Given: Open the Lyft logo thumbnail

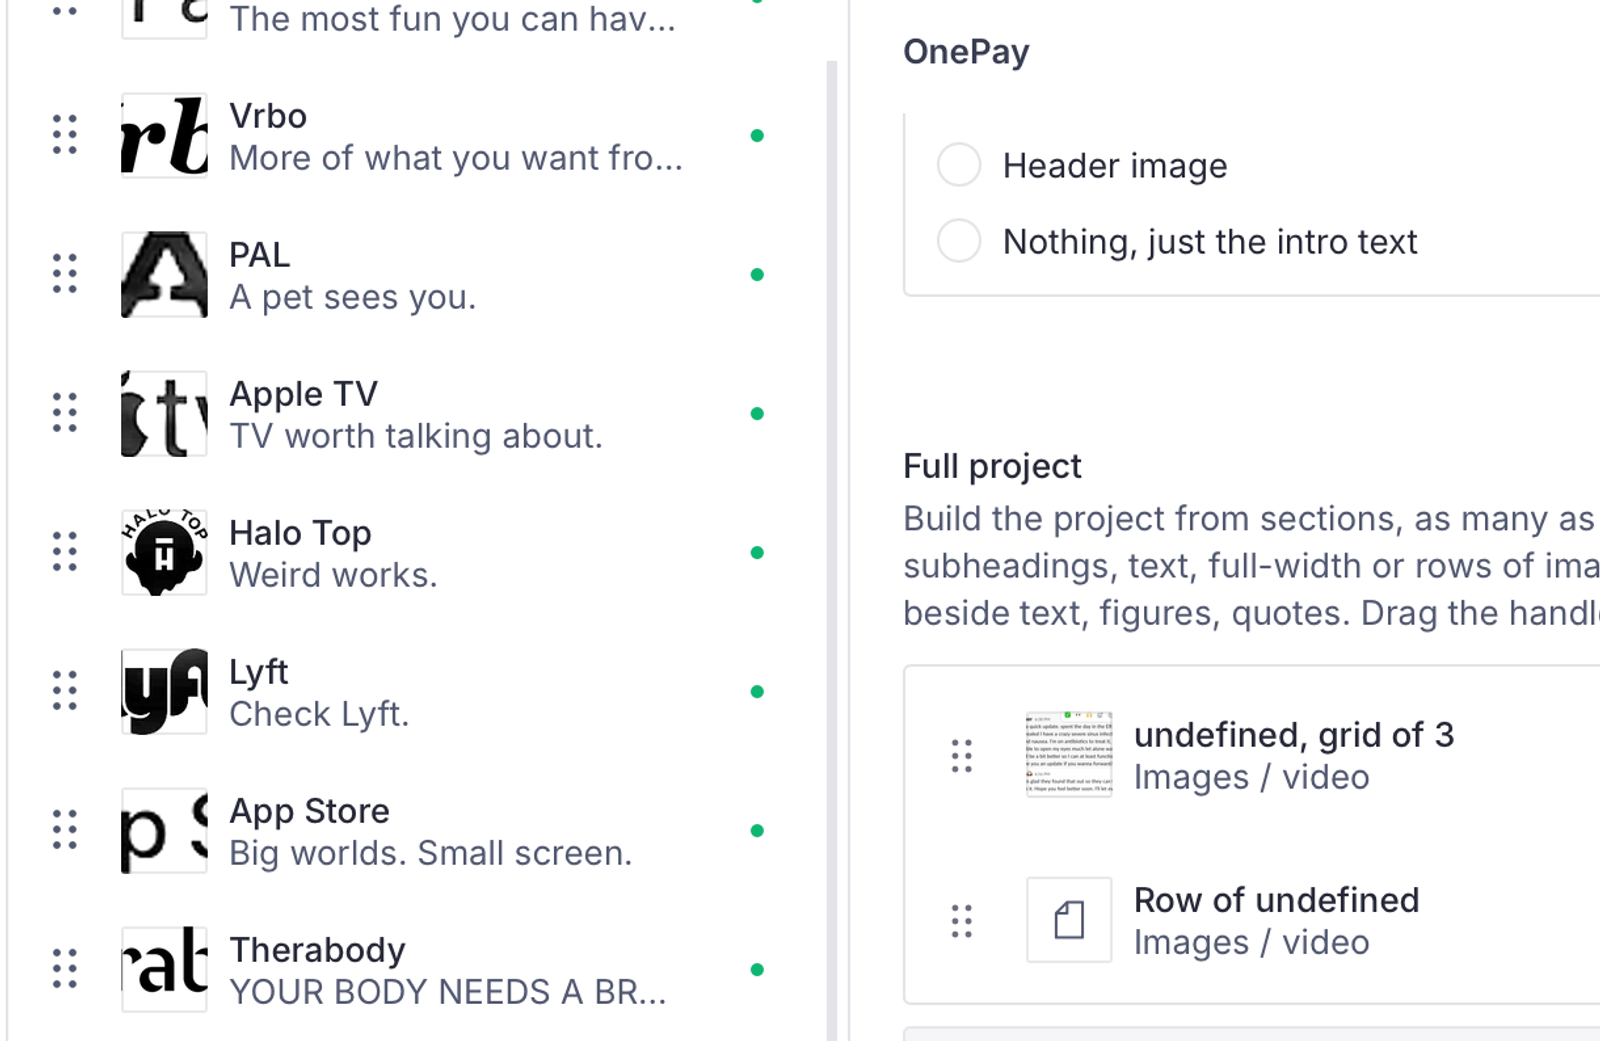Looking at the screenshot, I should point(164,691).
